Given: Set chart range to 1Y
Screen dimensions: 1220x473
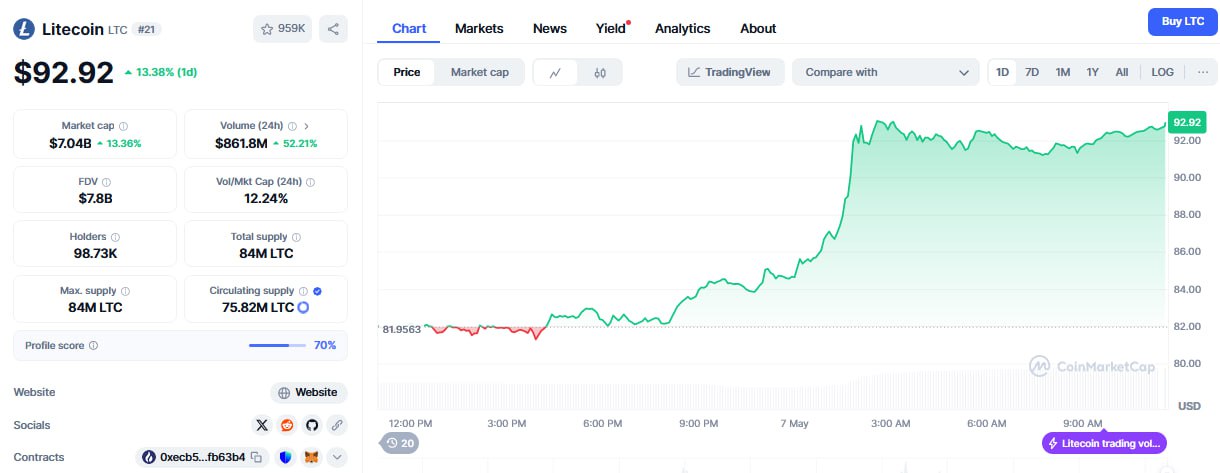Looking at the screenshot, I should [1093, 72].
